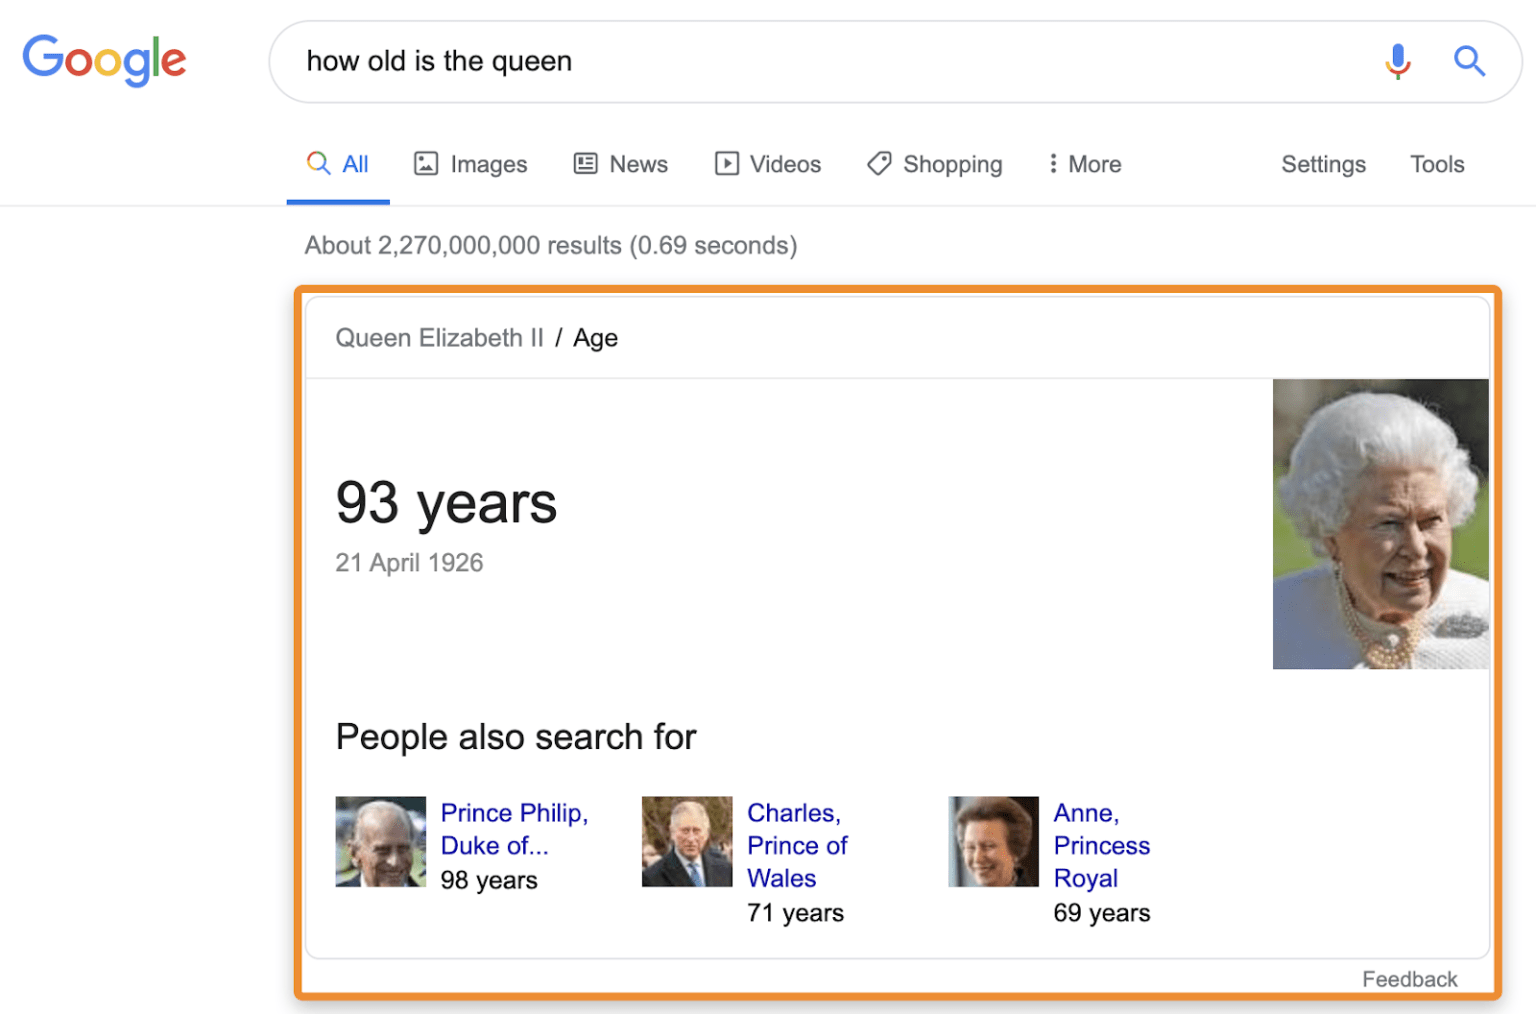1536x1014 pixels.
Task: Click the microphone voice search icon
Action: 1397,61
